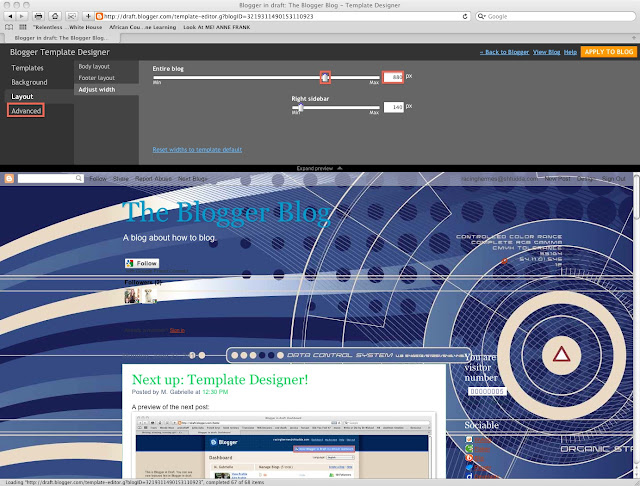Open the post title Next up: Template Designer!

(220, 379)
